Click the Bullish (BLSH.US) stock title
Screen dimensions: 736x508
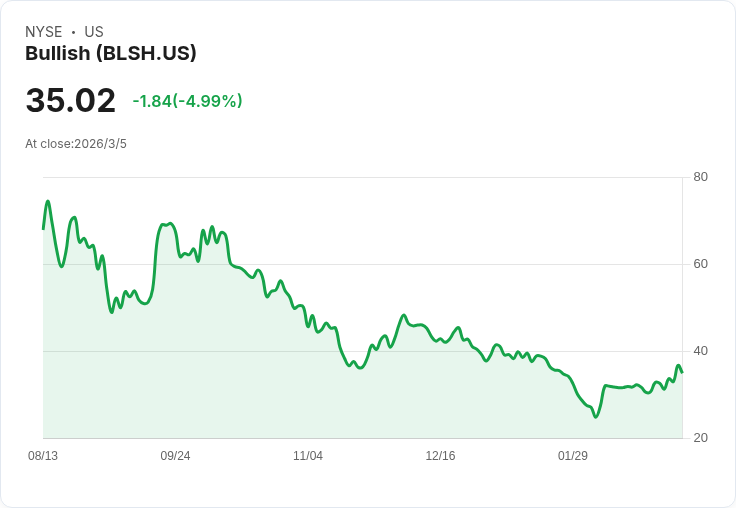[x=110, y=53]
